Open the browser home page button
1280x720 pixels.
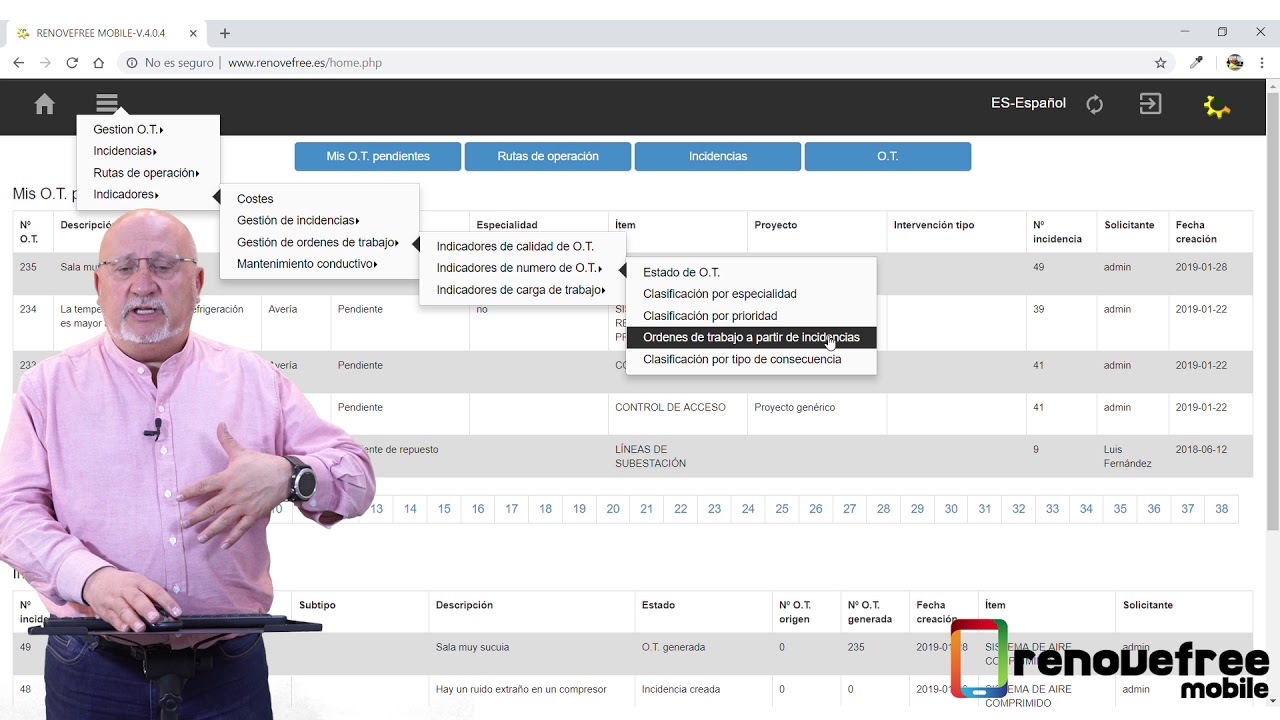(98, 62)
